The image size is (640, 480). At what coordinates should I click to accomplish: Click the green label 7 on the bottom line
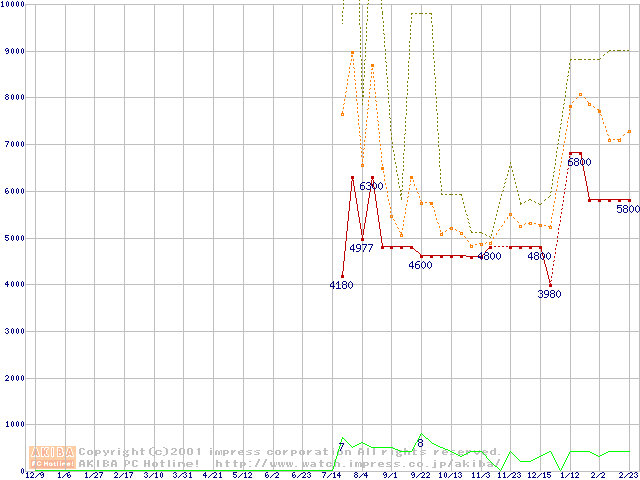click(x=341, y=447)
